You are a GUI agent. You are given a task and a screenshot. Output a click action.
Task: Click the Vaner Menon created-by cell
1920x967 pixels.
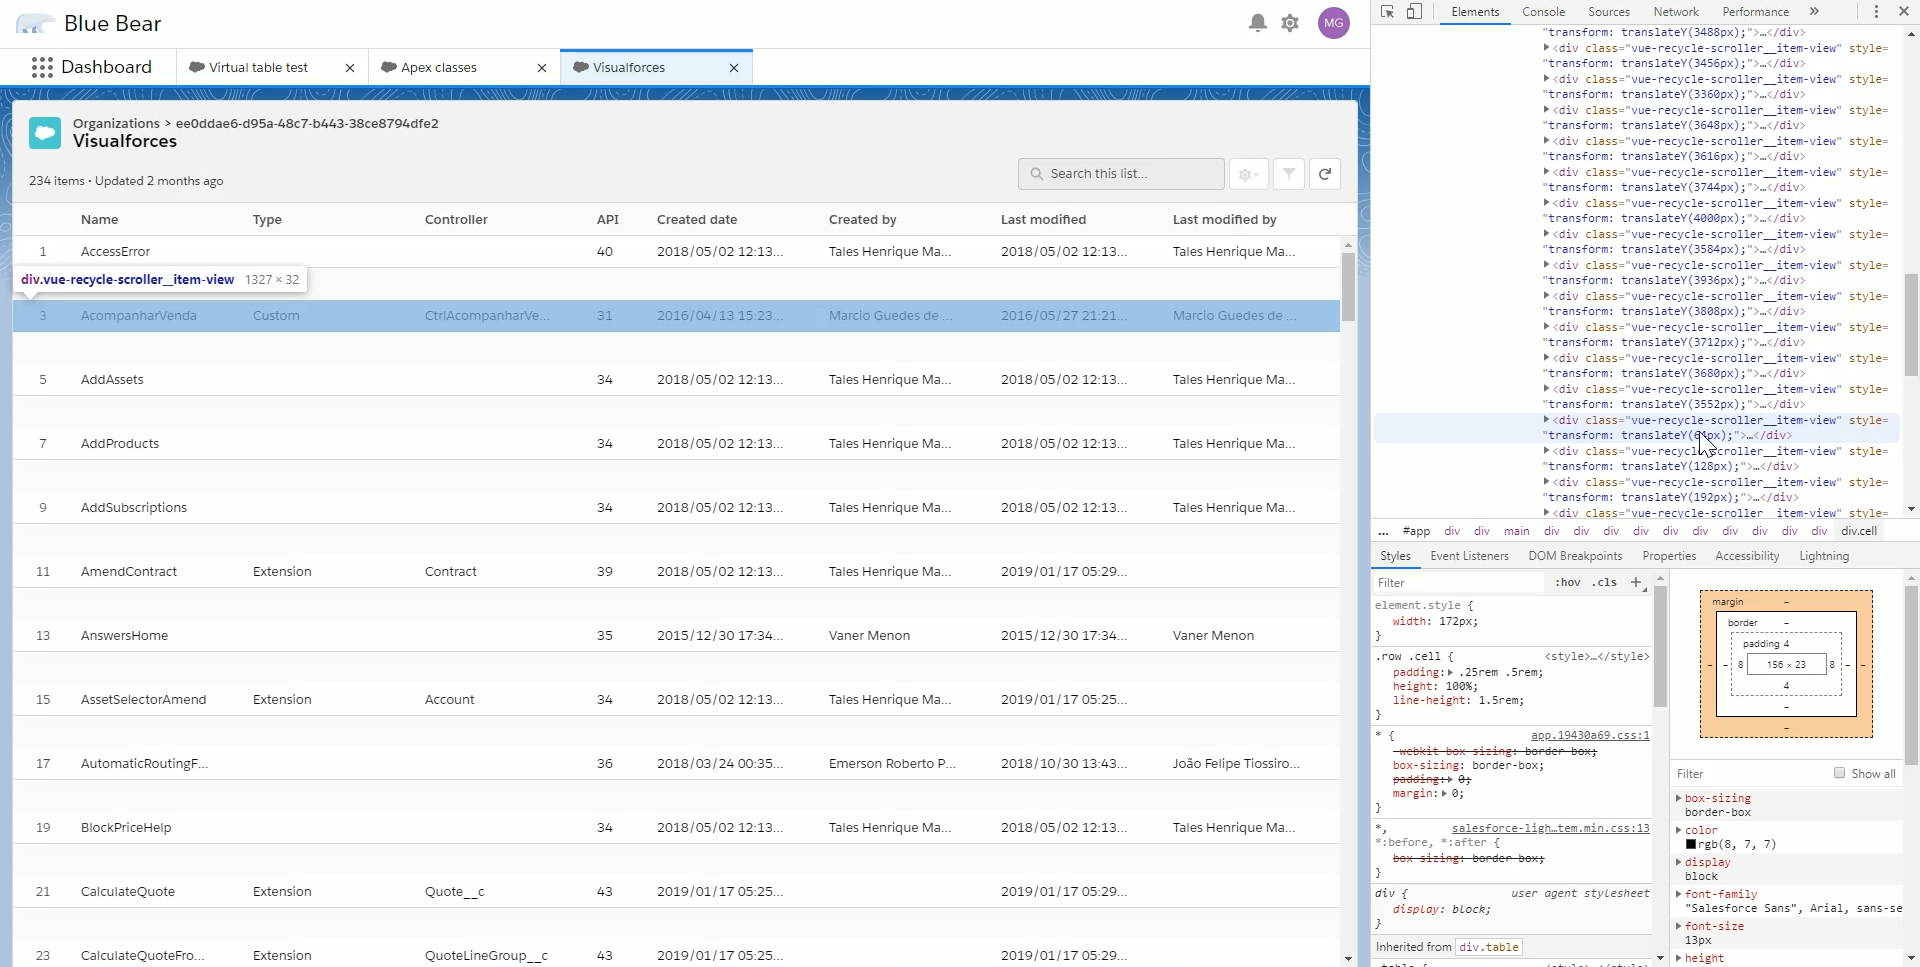pos(869,636)
